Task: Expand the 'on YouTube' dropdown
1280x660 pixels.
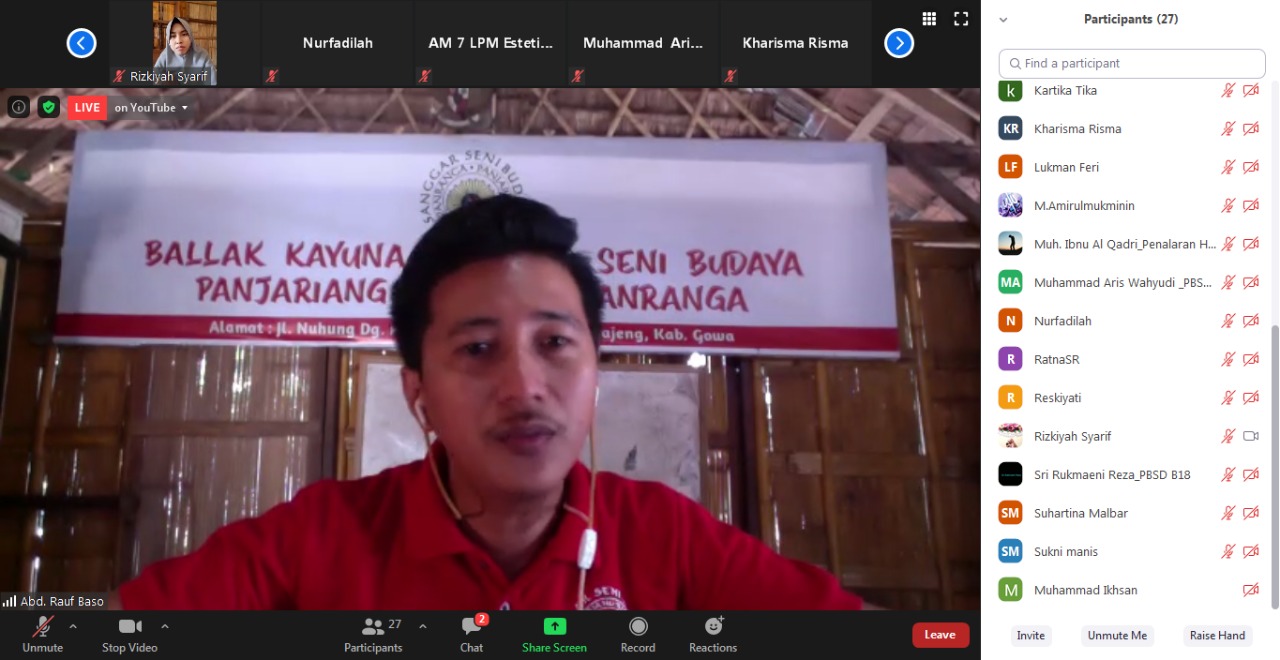Action: tap(150, 107)
